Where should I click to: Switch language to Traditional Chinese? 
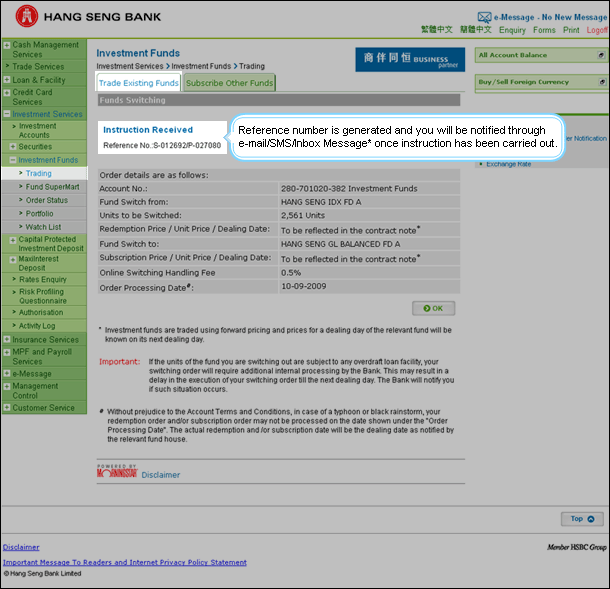[436, 30]
